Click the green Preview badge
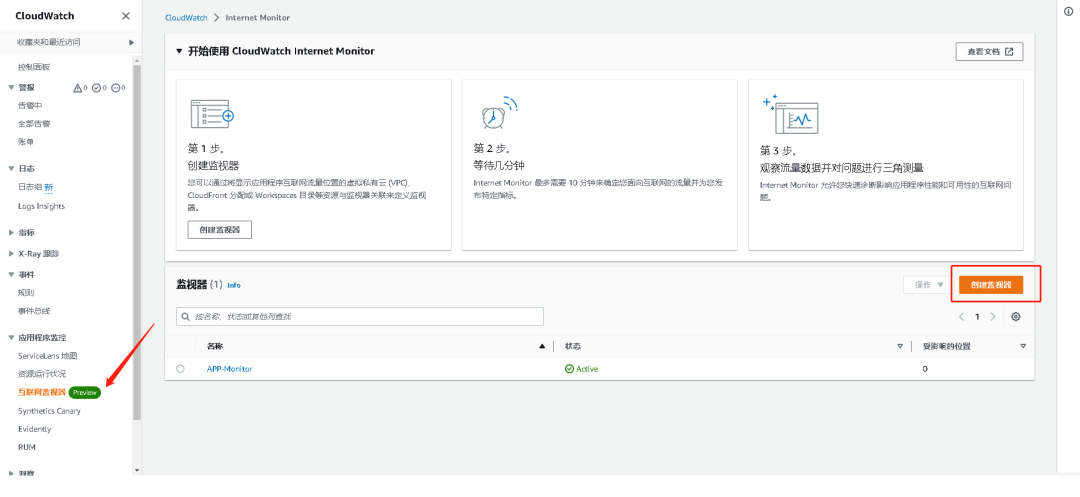This screenshot has width=1080, height=497. pos(85,392)
